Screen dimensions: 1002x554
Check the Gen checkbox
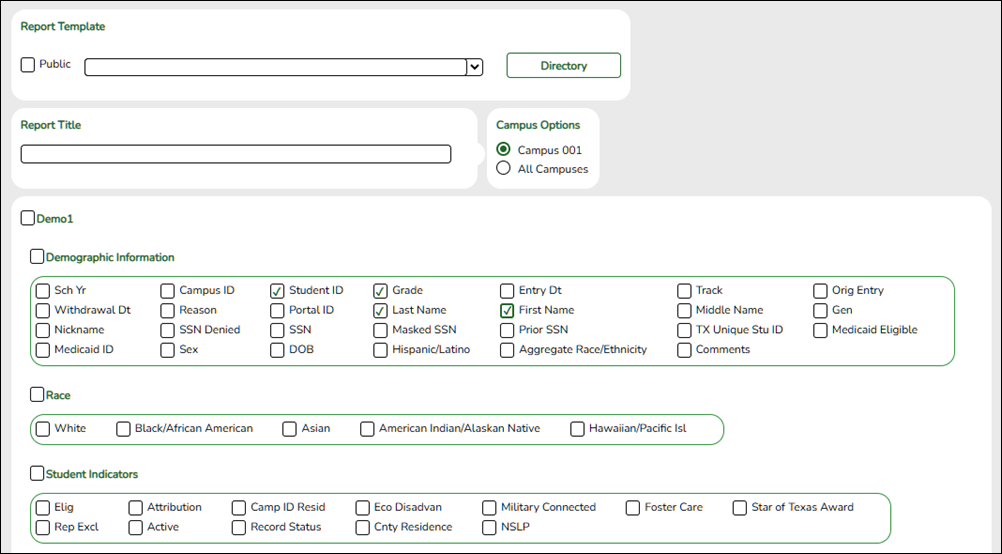point(821,311)
